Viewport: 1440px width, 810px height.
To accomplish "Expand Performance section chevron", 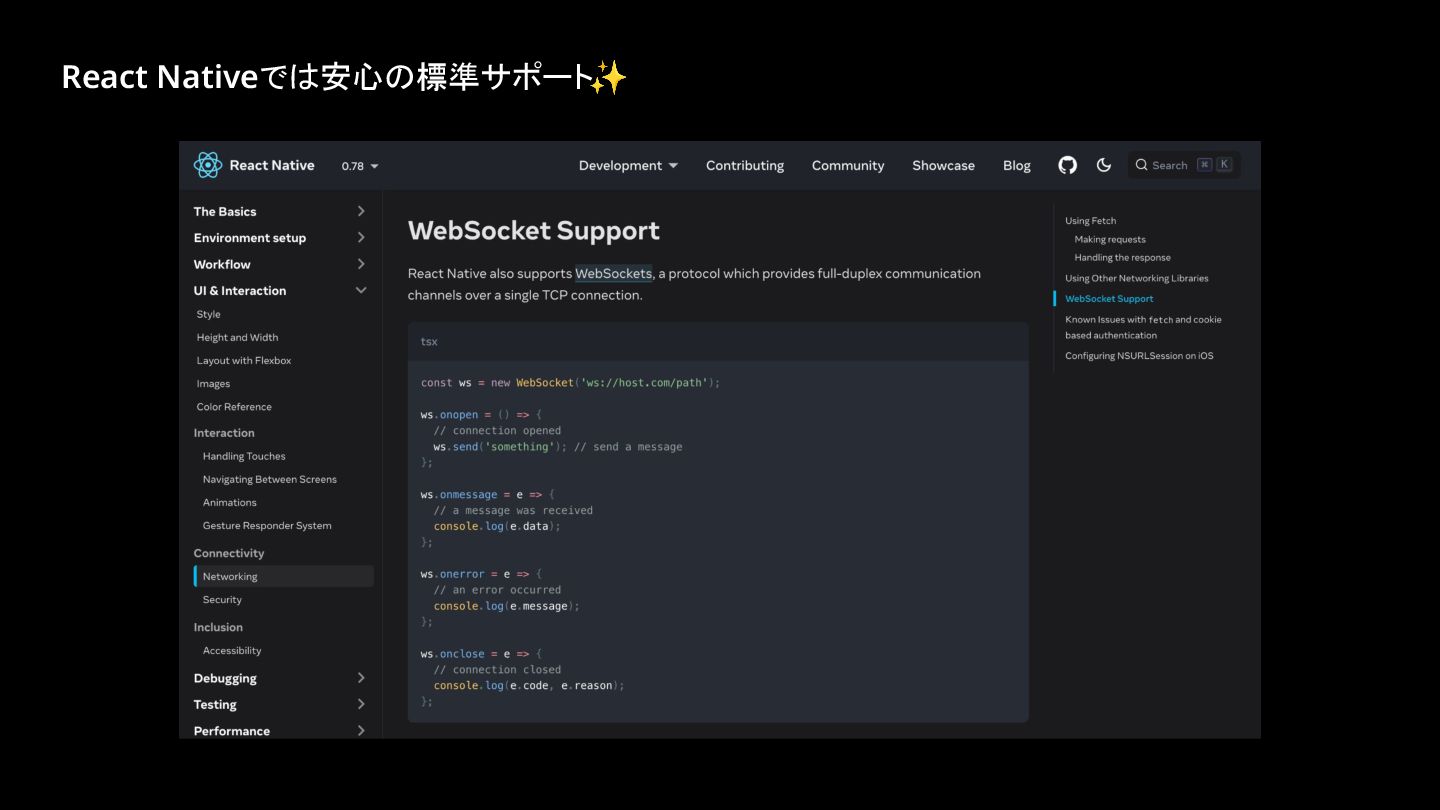I will tap(361, 731).
